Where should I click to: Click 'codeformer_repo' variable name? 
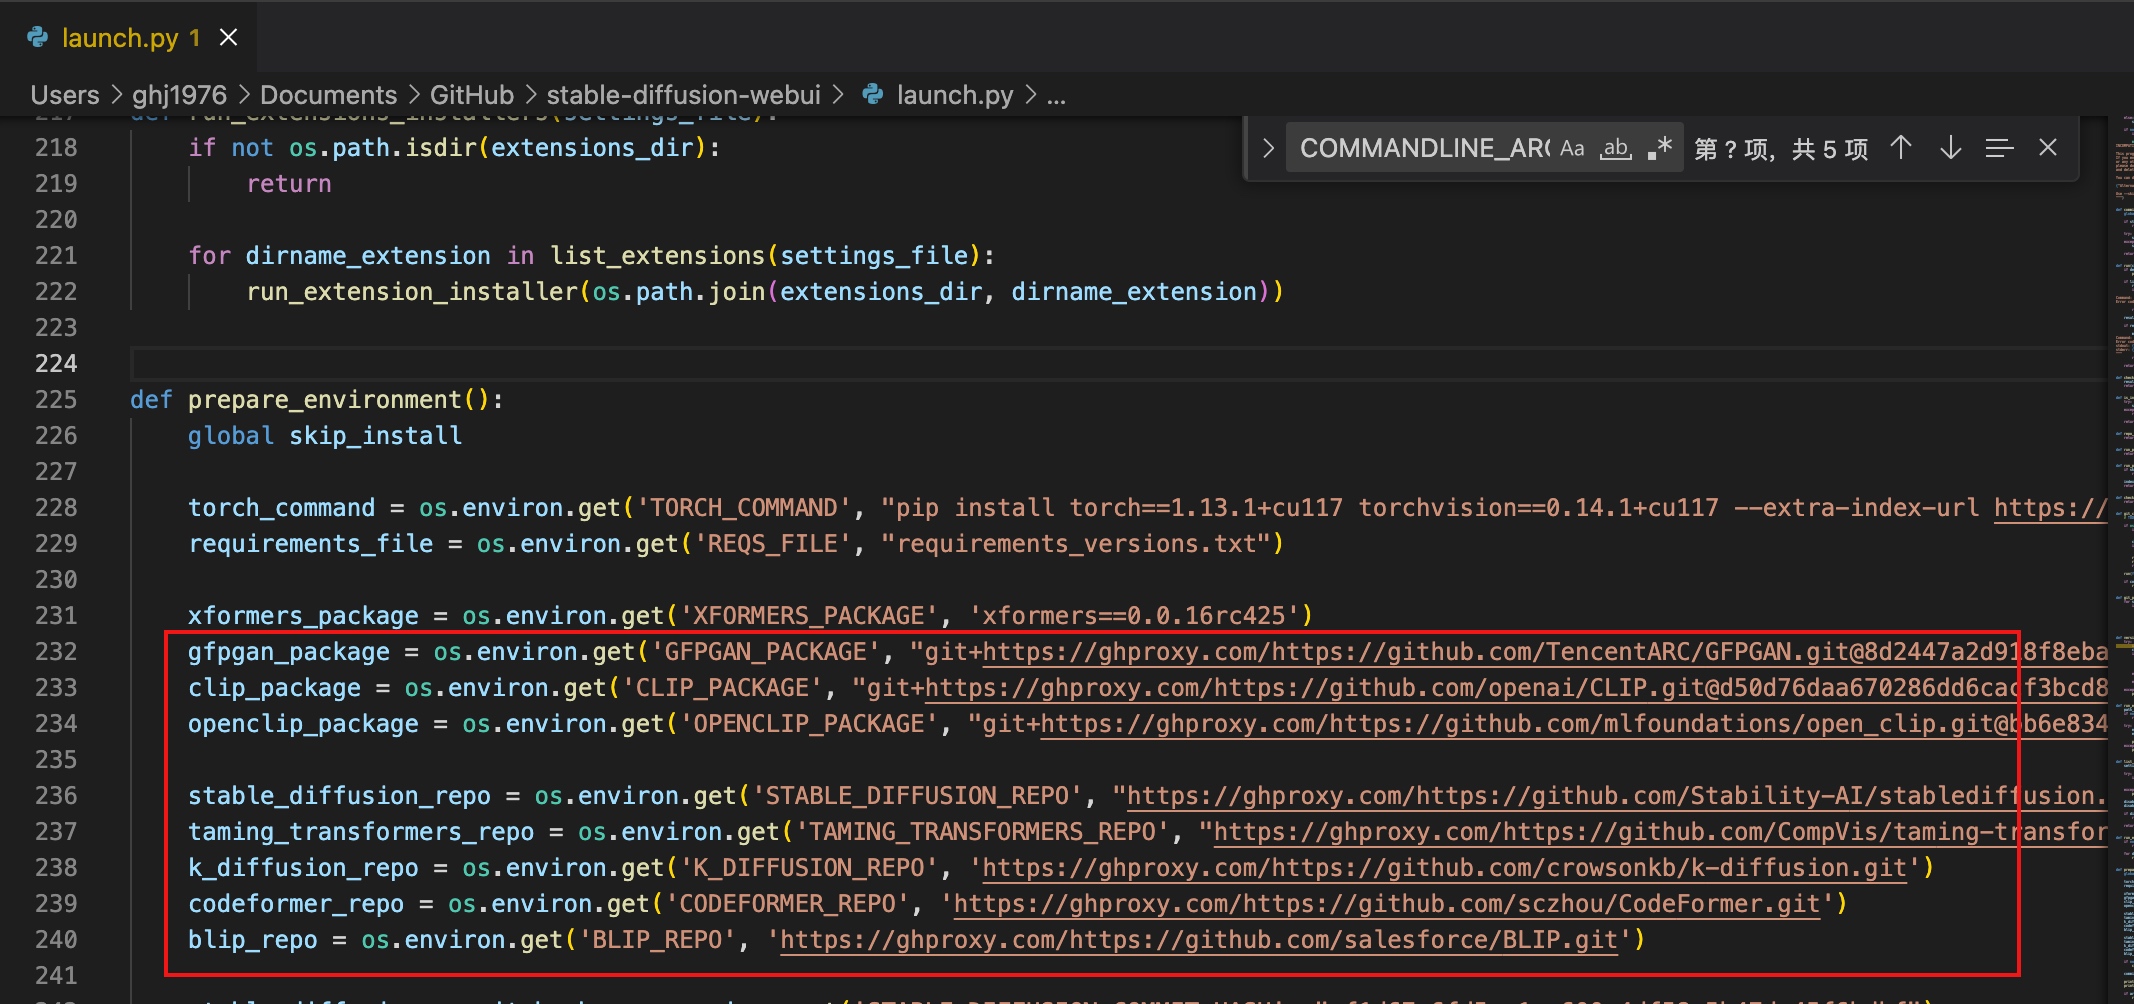(x=296, y=904)
